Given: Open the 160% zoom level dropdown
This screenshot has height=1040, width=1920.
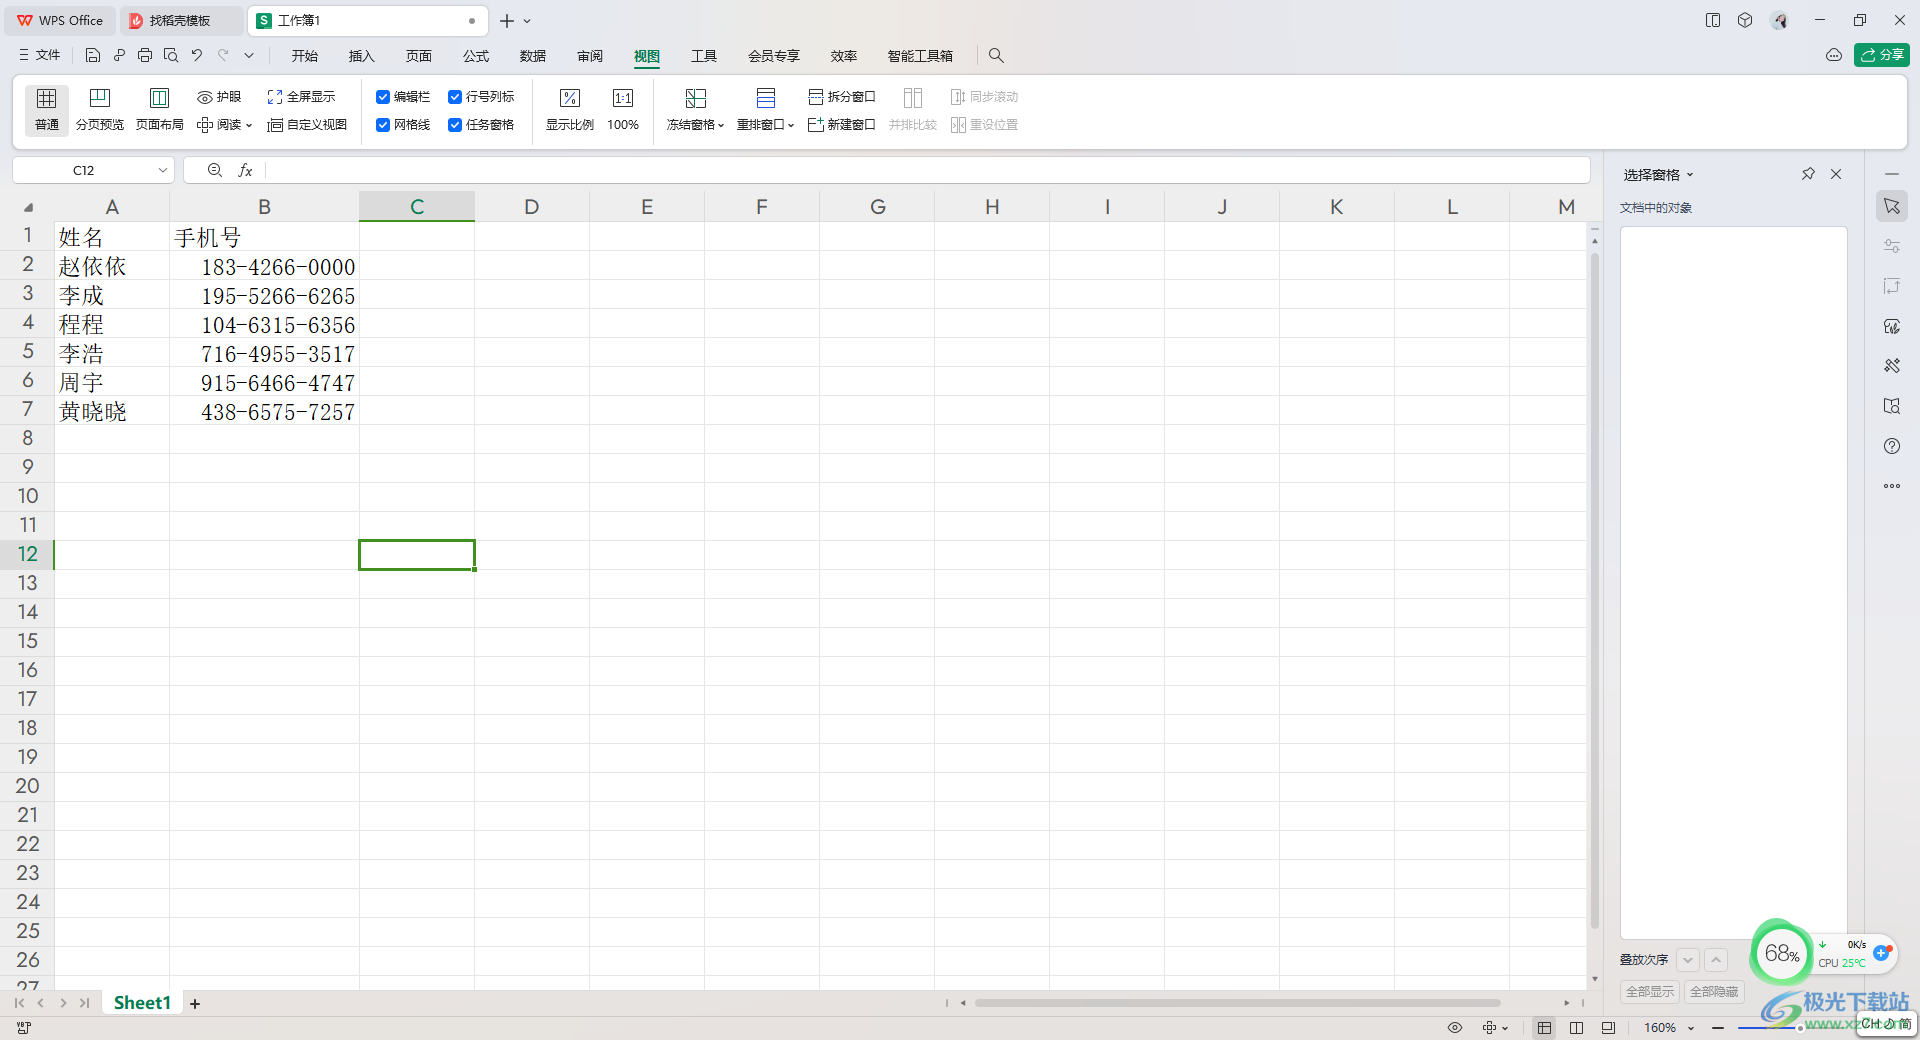Looking at the screenshot, I should [1691, 1028].
